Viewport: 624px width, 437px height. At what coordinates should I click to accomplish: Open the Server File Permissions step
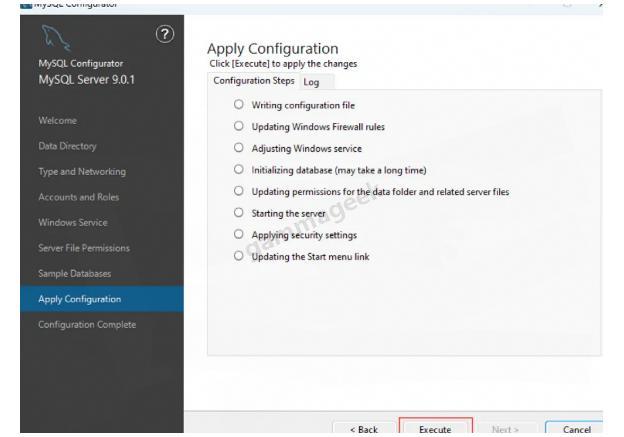point(84,248)
